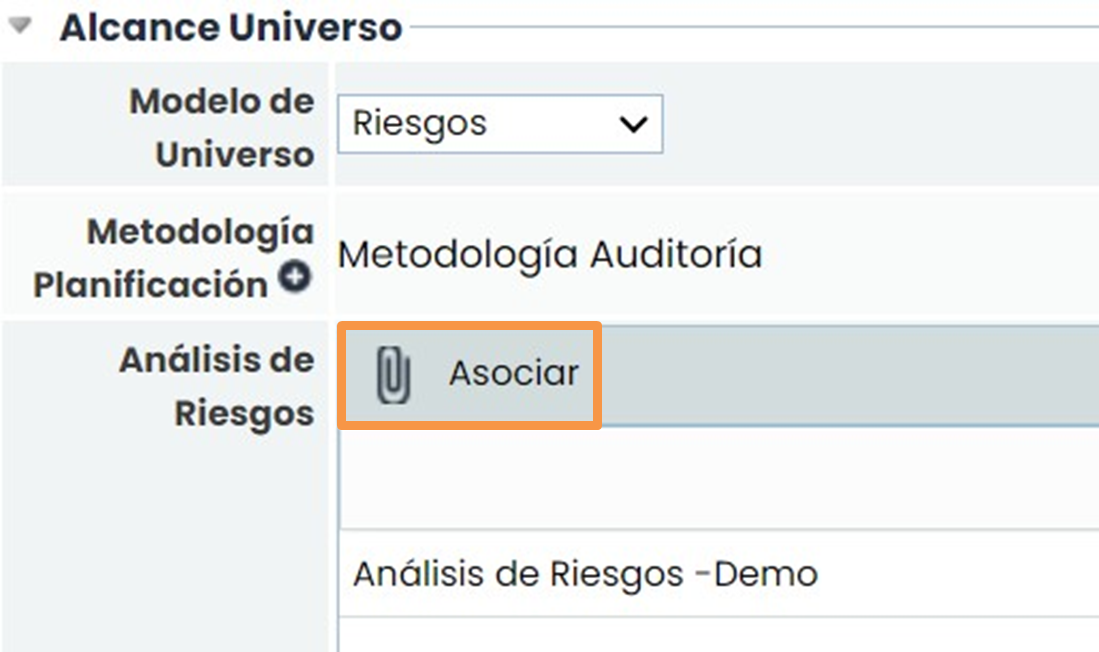Click the chevron arrow on Riesgos selector
1099x652 pixels.
pyautogui.click(x=632, y=124)
